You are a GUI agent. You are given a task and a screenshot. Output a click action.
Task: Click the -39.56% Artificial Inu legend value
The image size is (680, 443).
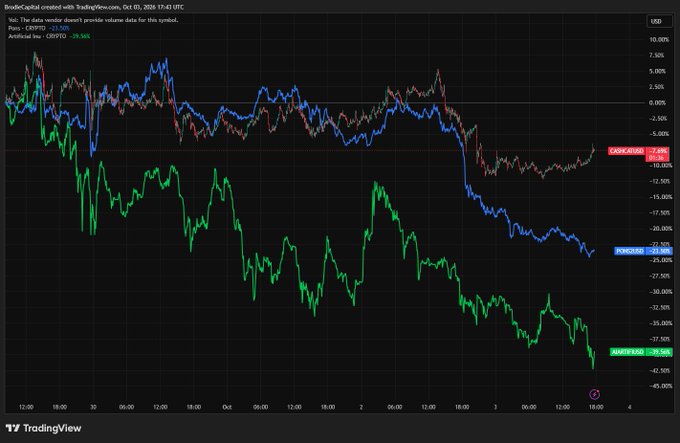(x=80, y=36)
